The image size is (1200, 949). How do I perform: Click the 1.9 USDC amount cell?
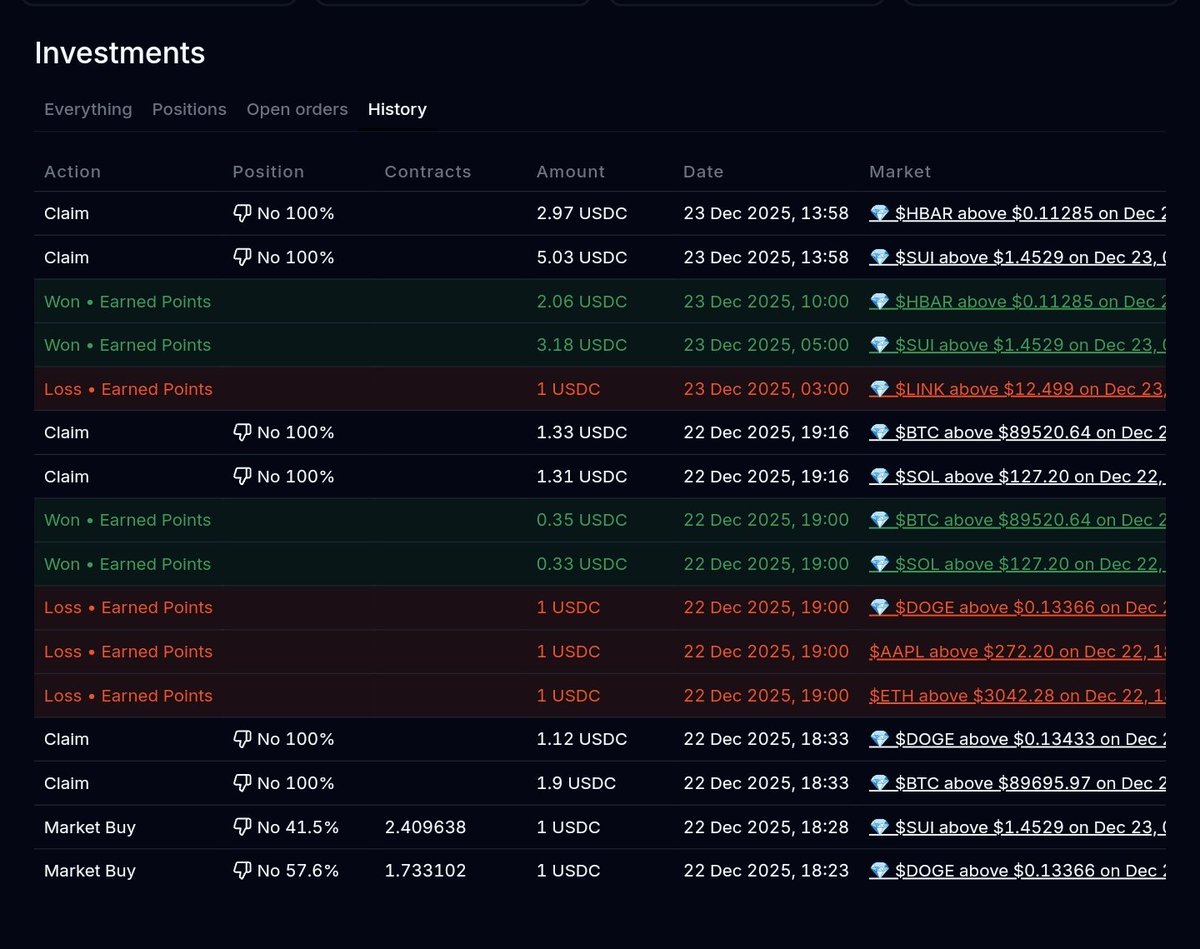[577, 783]
